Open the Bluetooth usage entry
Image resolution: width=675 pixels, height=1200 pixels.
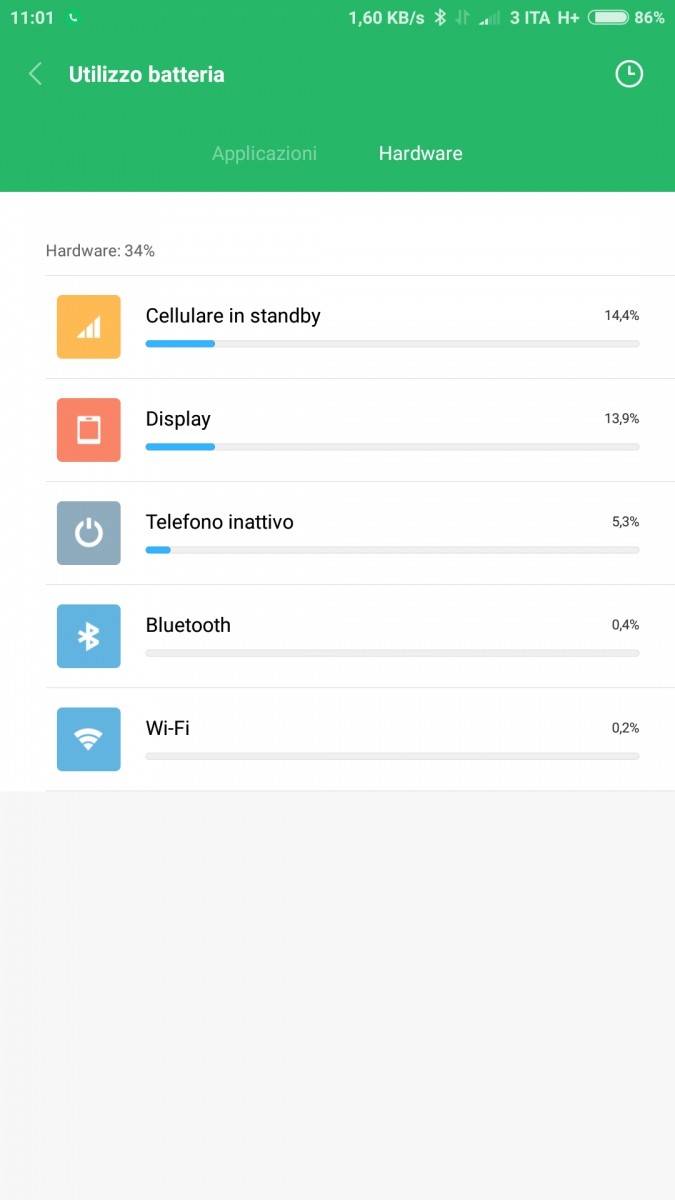[x=360, y=636]
